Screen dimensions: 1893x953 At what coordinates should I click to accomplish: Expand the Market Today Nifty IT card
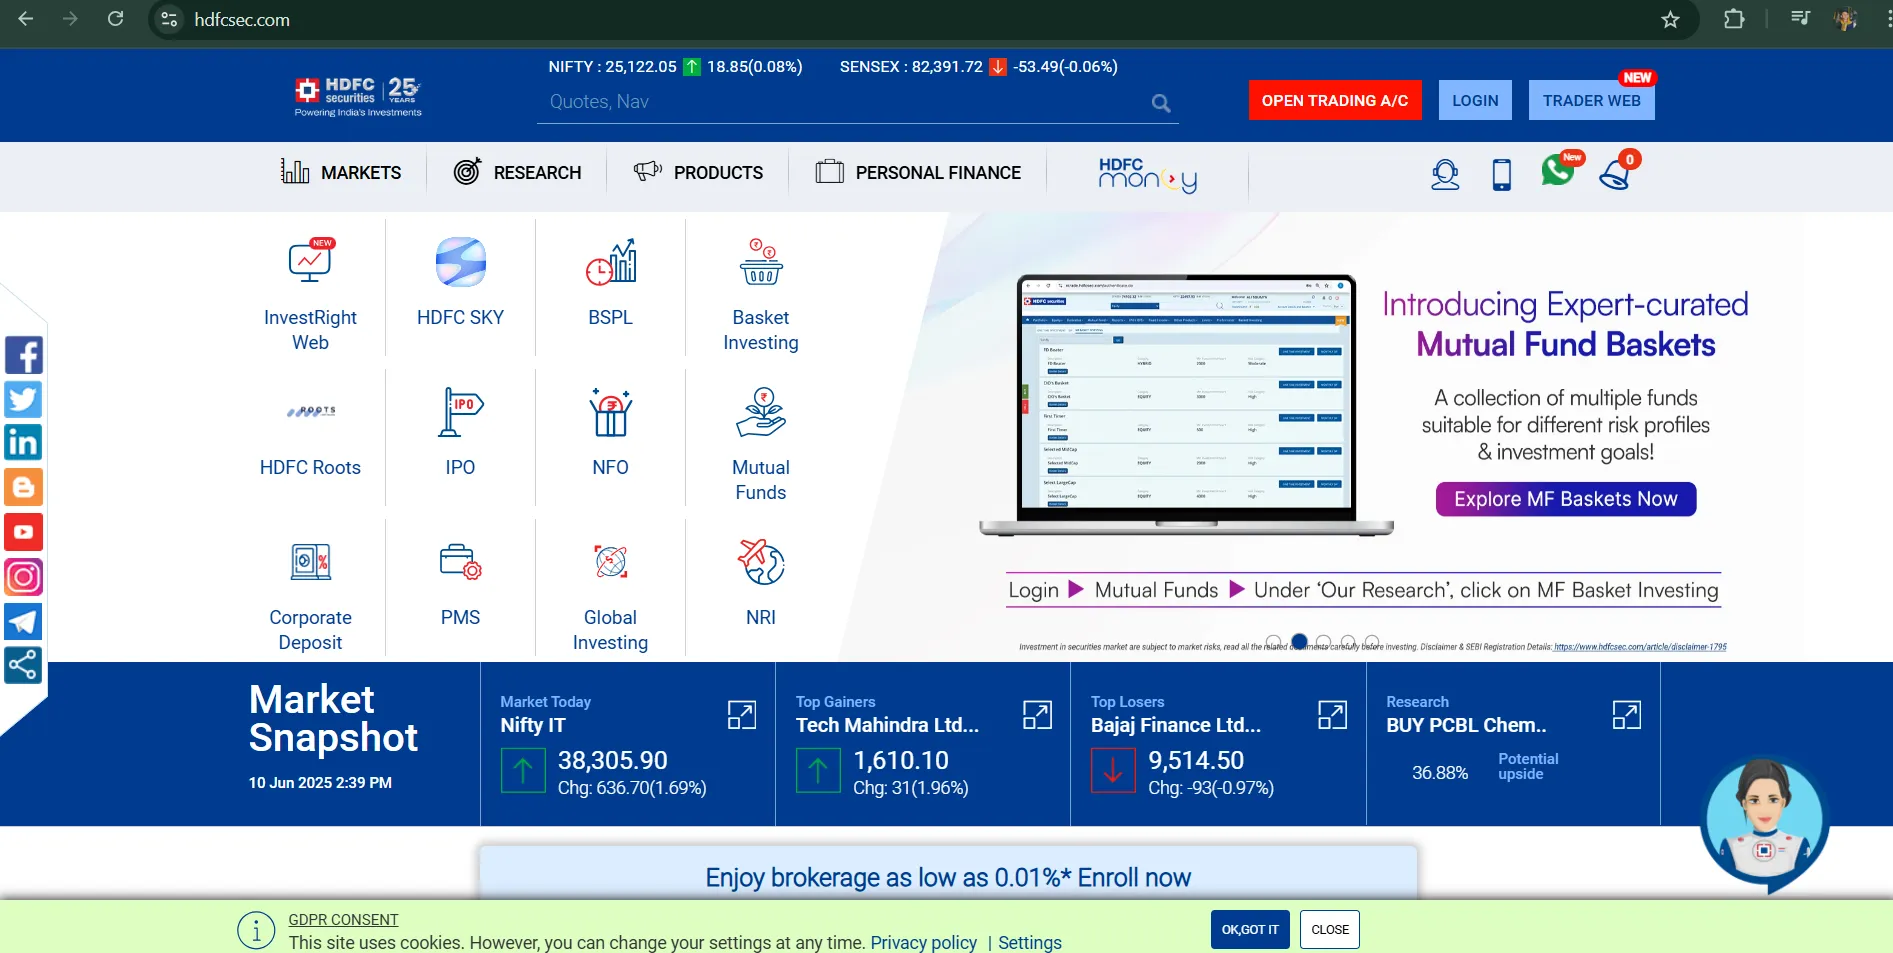[x=742, y=715]
